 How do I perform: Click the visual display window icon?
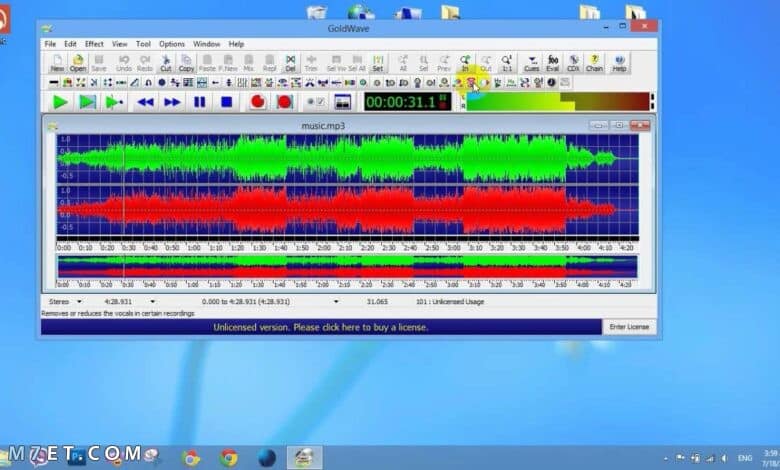pos(342,102)
